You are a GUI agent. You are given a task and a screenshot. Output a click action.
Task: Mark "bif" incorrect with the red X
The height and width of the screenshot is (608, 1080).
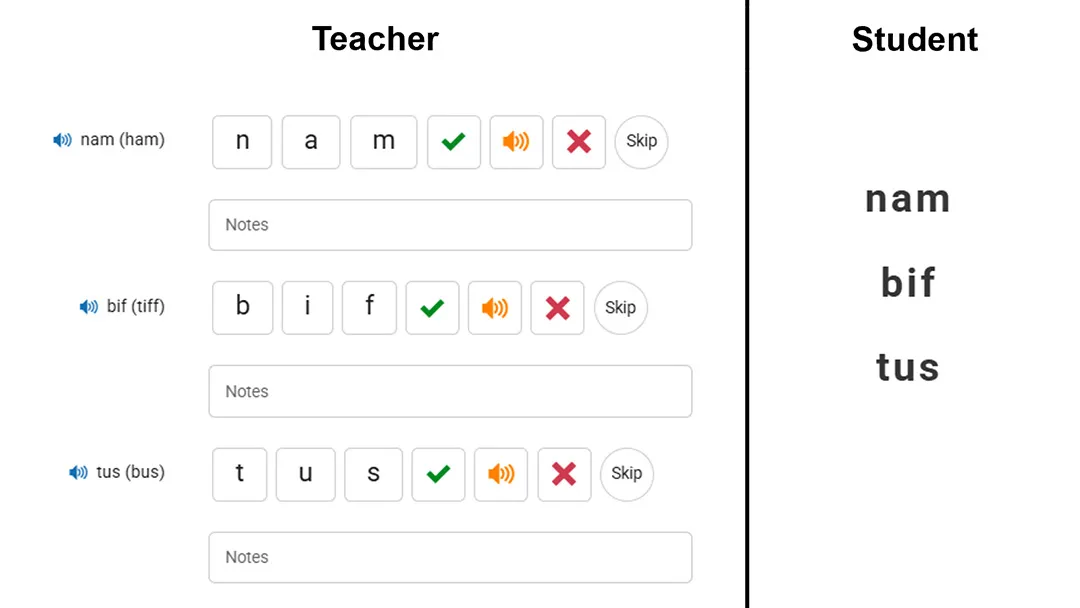[x=557, y=308]
